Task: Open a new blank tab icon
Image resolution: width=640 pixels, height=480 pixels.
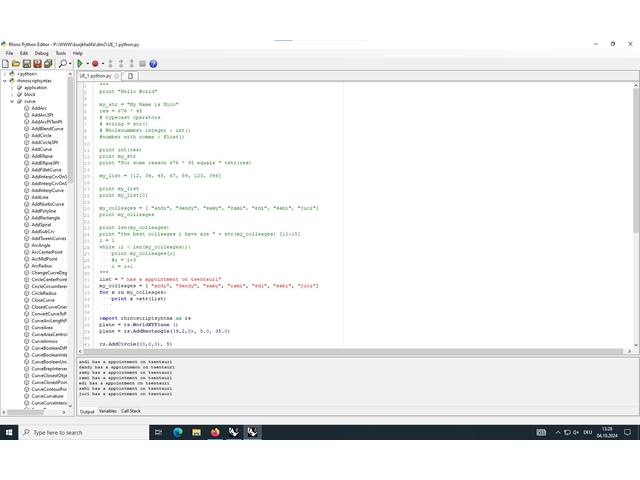Action: (131, 76)
